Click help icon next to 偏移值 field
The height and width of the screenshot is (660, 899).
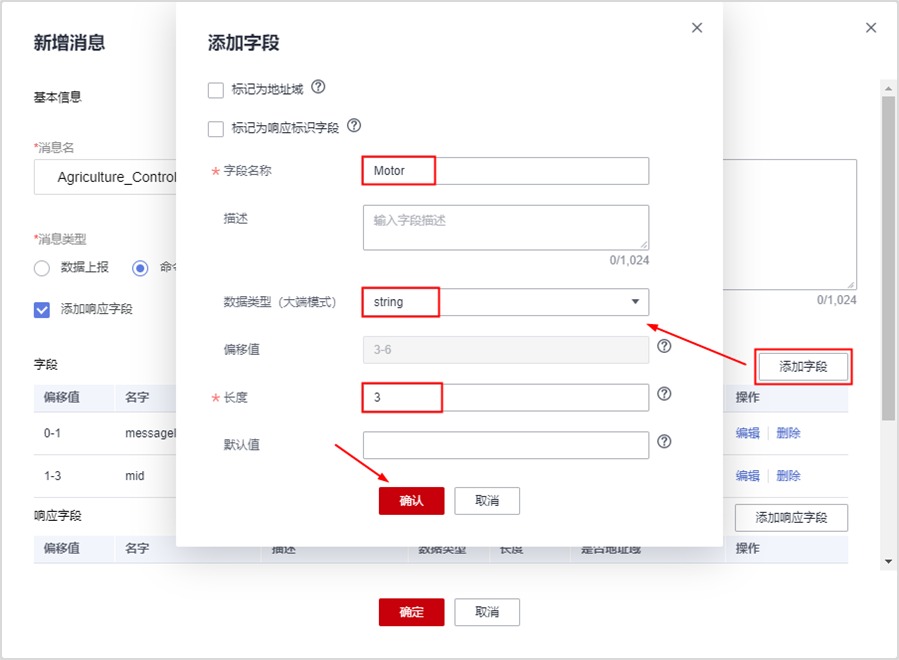coord(664,347)
